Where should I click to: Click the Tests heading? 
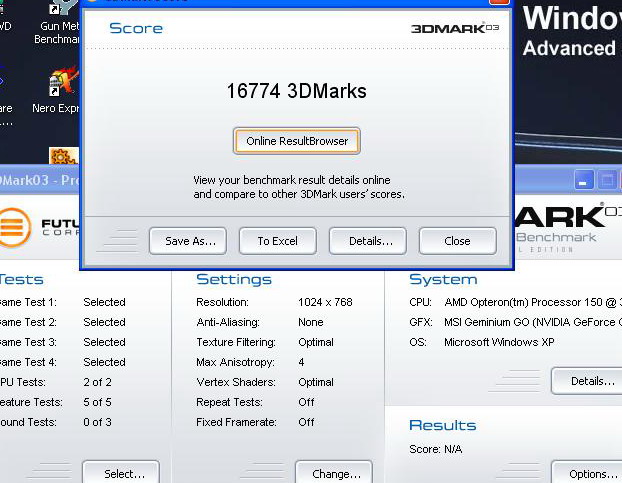(x=21, y=280)
